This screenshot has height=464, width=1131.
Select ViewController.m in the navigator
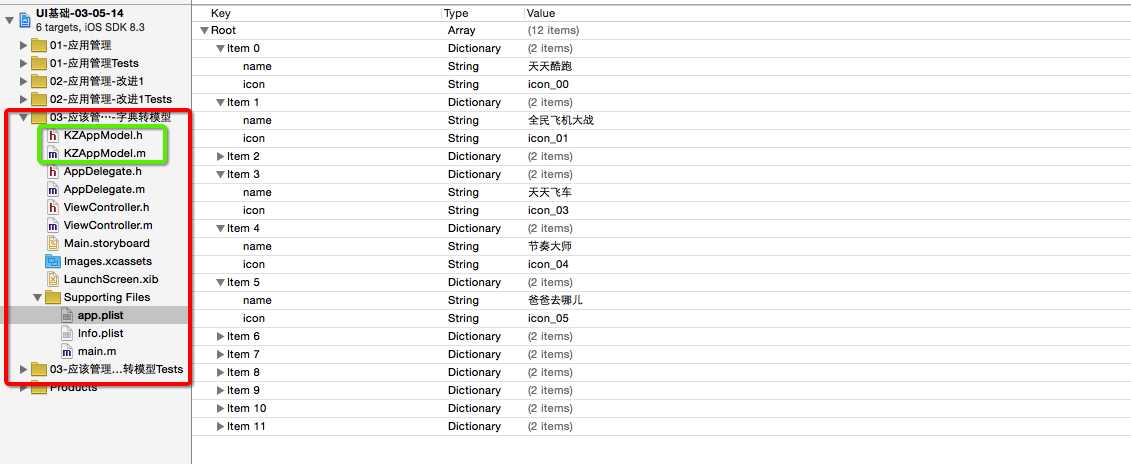pos(108,225)
